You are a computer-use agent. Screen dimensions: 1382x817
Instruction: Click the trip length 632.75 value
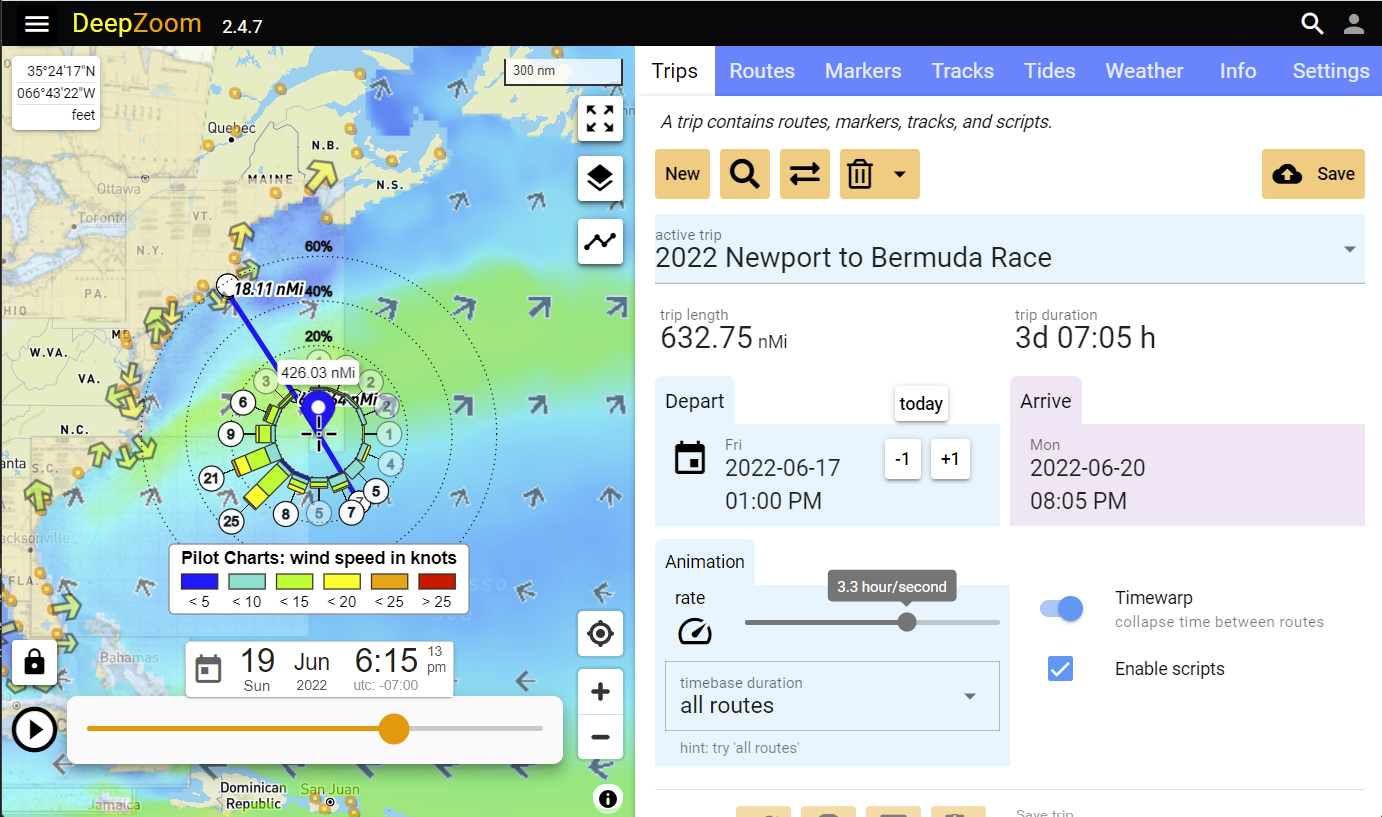(707, 338)
